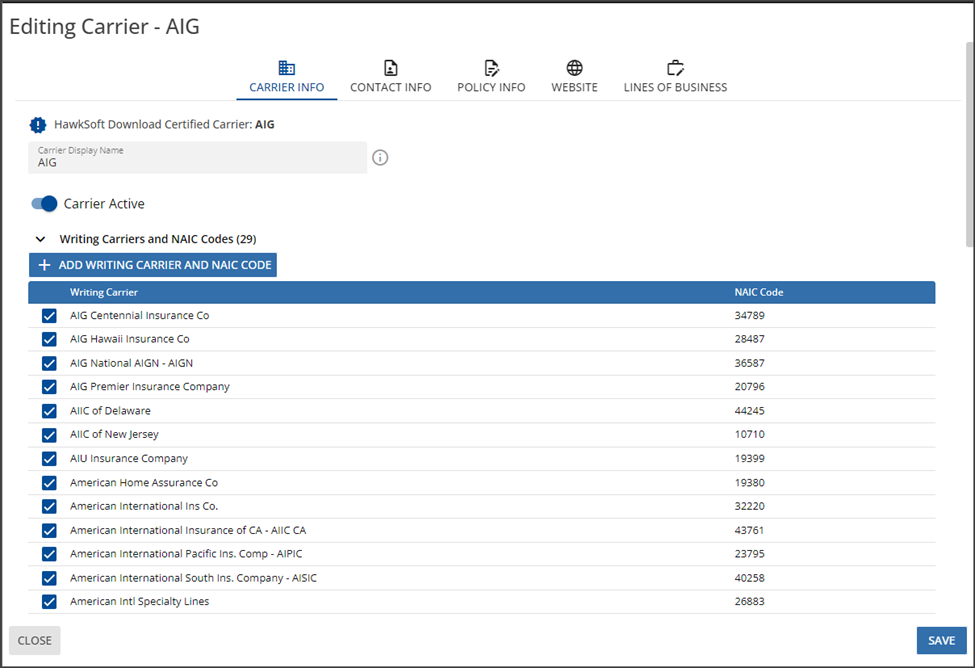Uncheck AIG National AIGN checkbox
Image resolution: width=975 pixels, height=668 pixels.
coord(49,363)
